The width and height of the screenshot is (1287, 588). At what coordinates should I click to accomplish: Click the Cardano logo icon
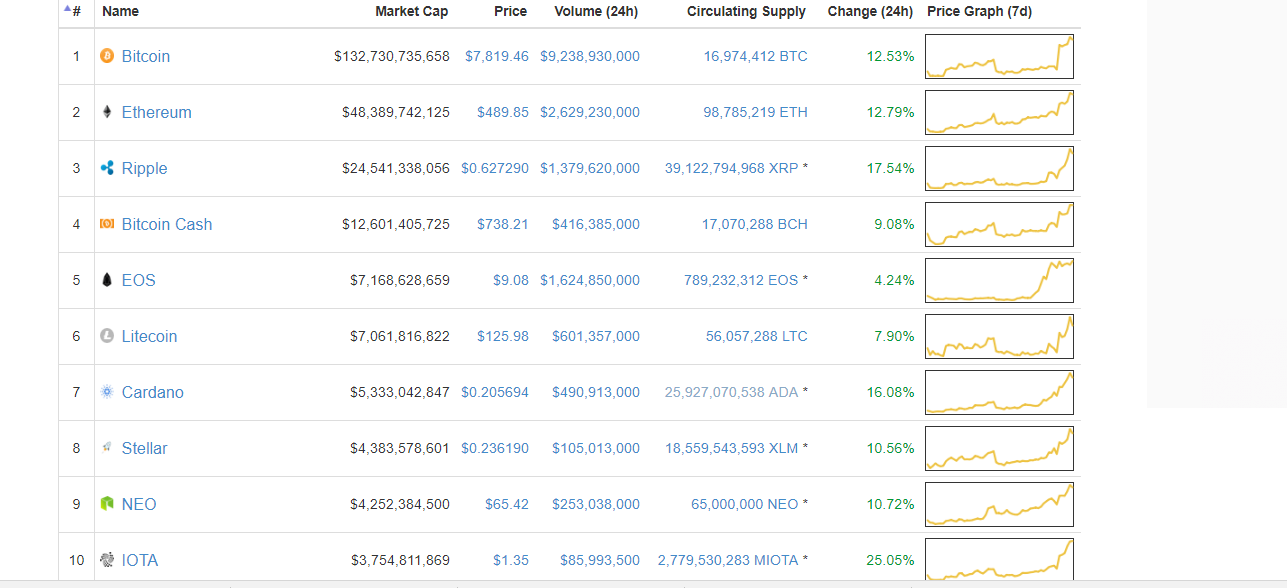pyautogui.click(x=107, y=392)
